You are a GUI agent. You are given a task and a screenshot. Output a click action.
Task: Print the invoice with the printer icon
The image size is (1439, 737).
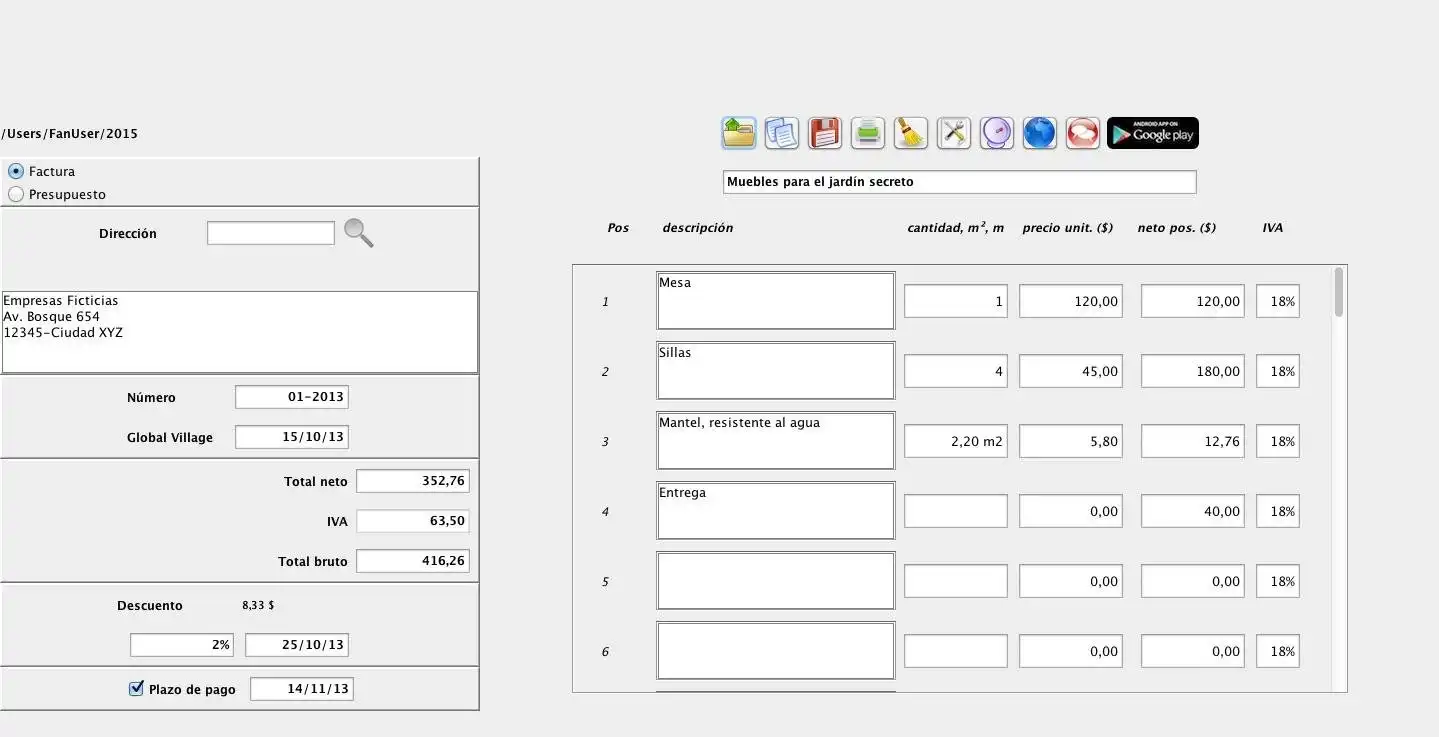868,133
